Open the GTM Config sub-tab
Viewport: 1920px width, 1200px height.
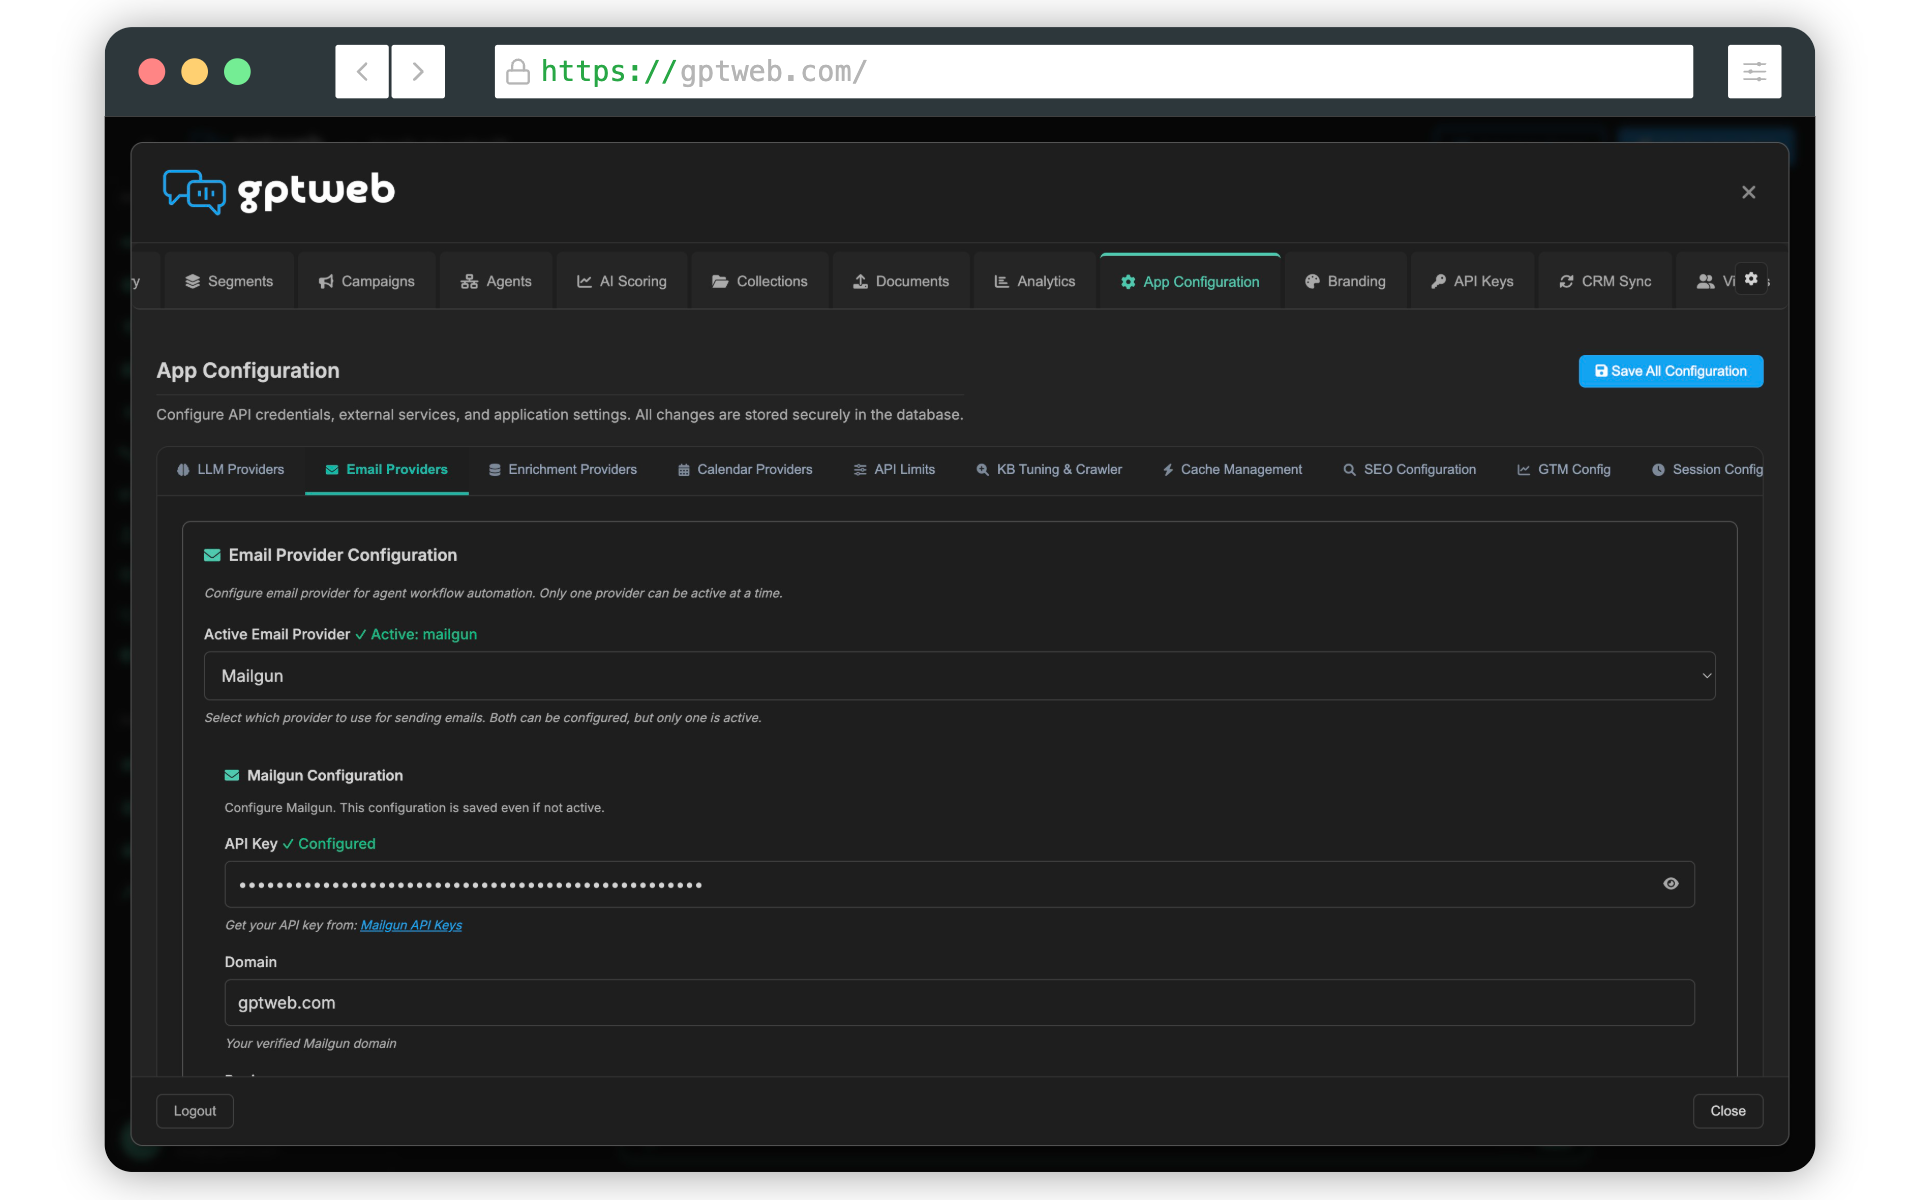[x=1564, y=470]
